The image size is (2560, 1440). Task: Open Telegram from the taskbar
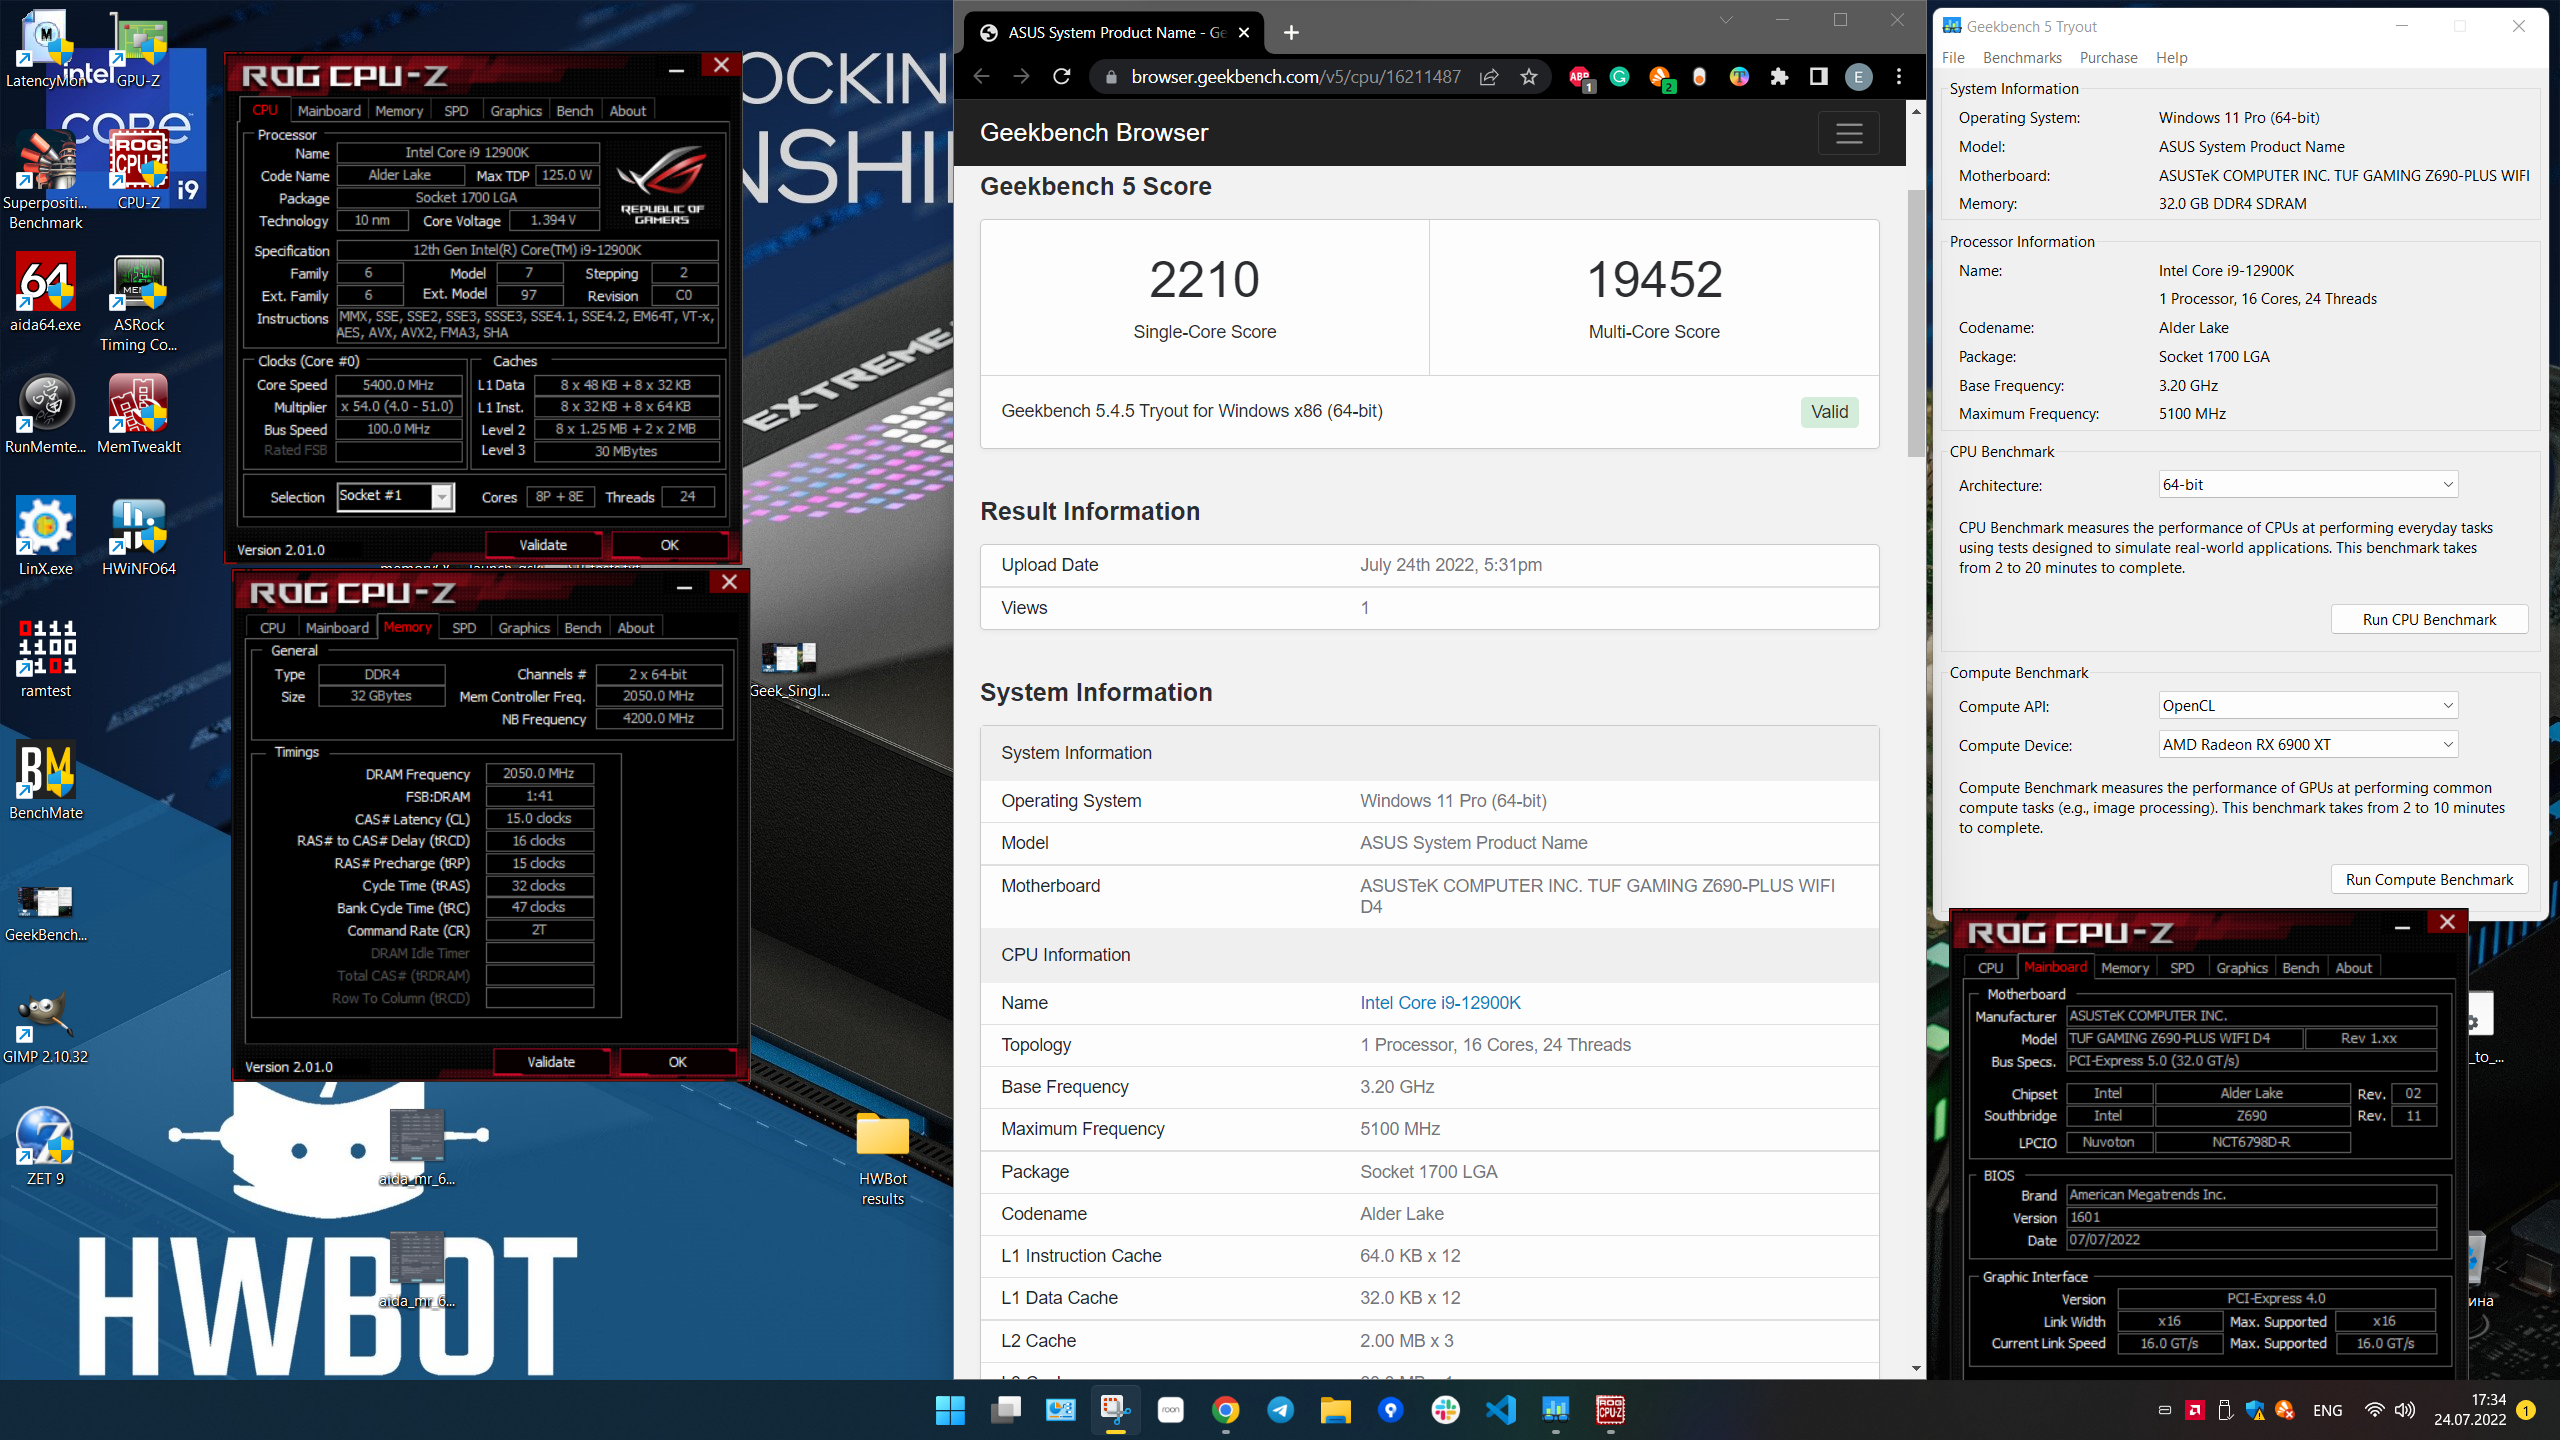coord(1280,1410)
